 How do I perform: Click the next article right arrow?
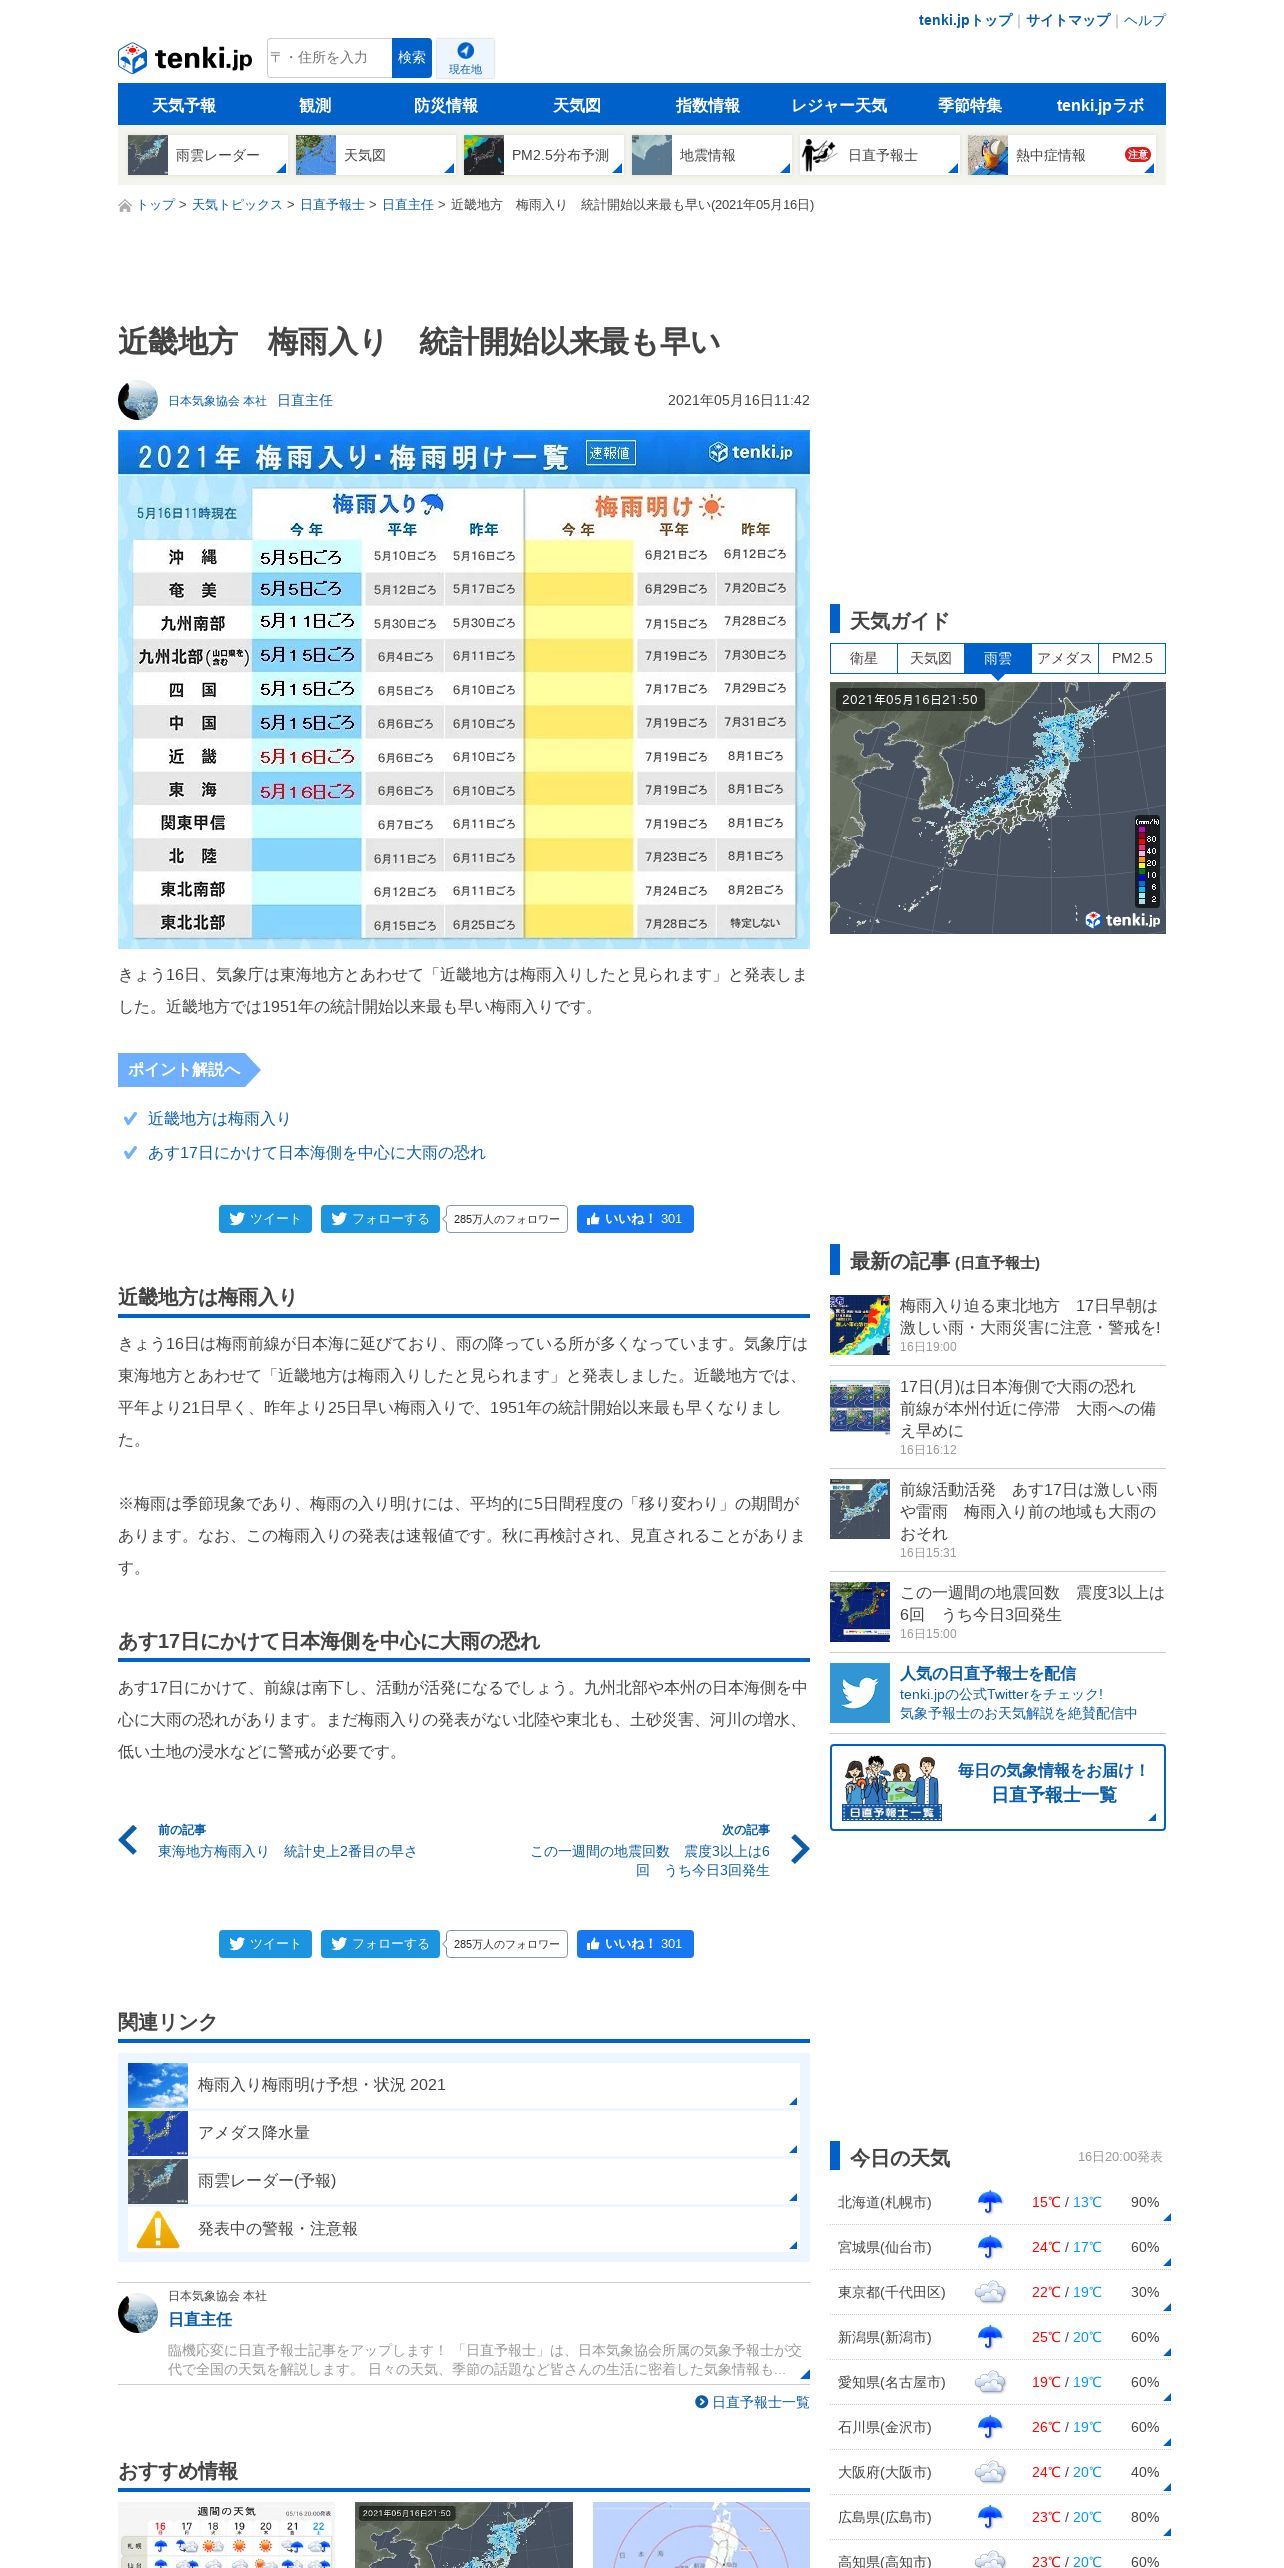click(800, 1849)
